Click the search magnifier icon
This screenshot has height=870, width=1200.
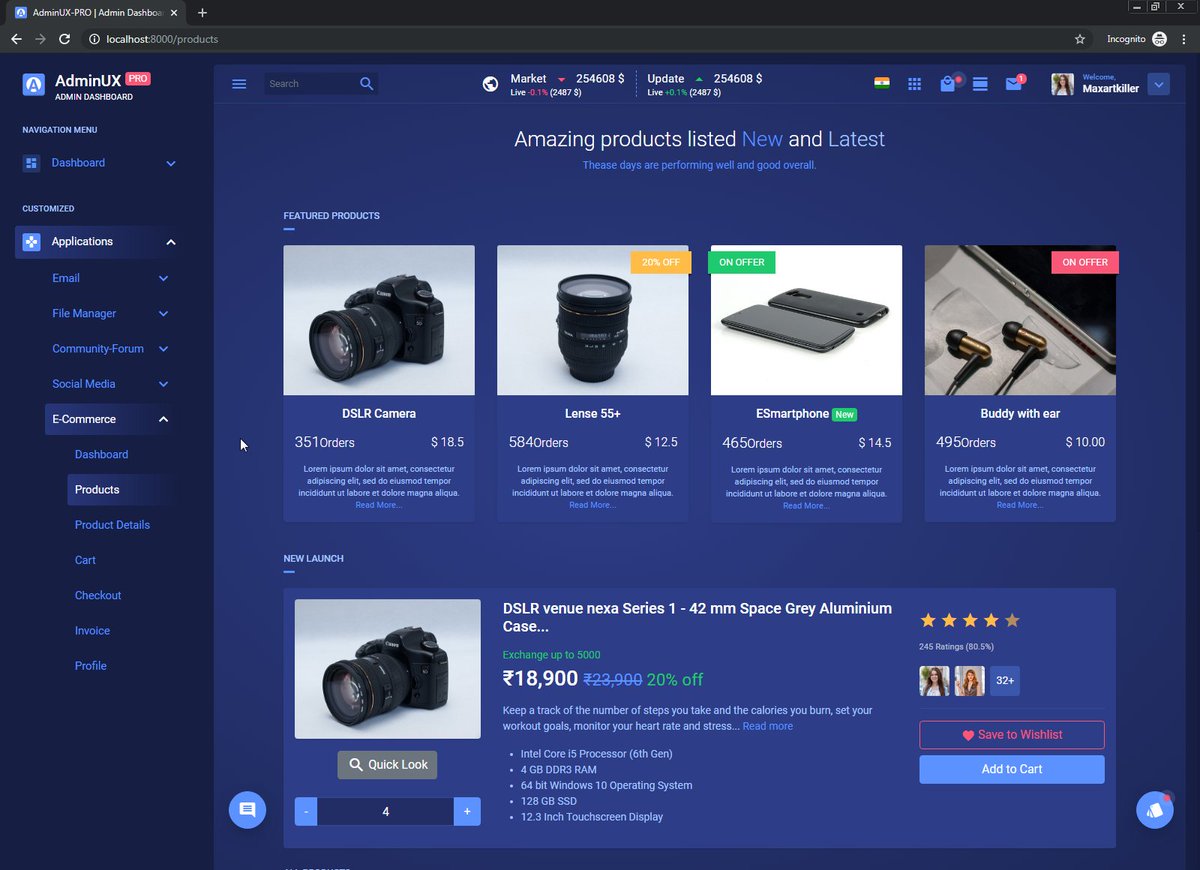tap(367, 84)
